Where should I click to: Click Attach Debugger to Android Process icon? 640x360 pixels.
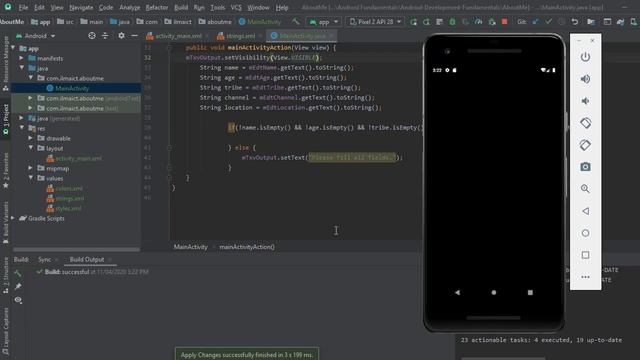pyautogui.click(x=491, y=22)
